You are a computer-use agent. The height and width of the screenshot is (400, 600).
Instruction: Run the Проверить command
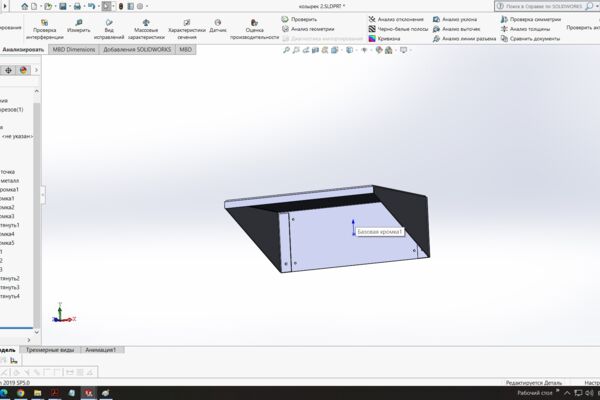pos(299,19)
